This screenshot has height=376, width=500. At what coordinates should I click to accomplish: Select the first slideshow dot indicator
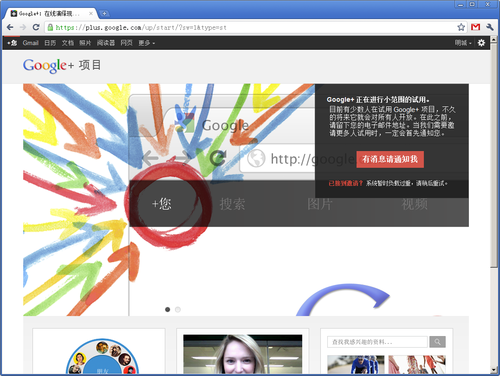pyautogui.click(x=168, y=310)
